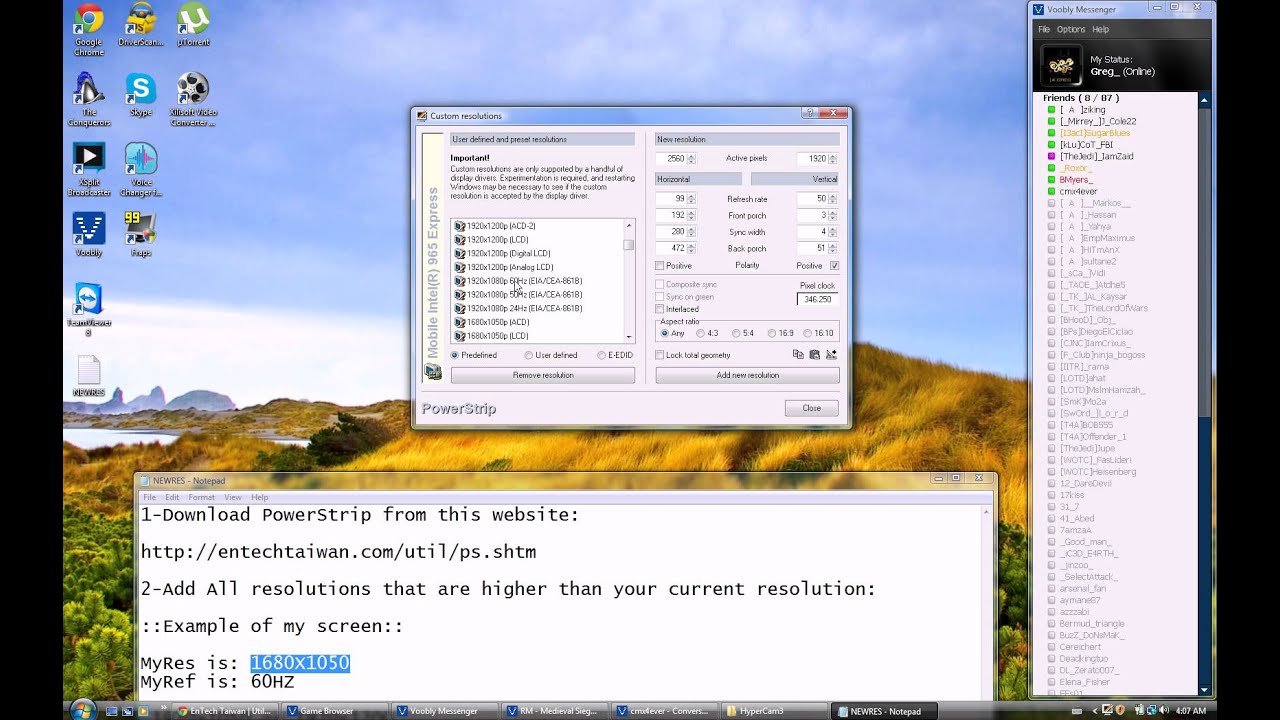This screenshot has width=1280, height=720.
Task: Open the NEWRES text file on desktop
Action: pos(88,376)
